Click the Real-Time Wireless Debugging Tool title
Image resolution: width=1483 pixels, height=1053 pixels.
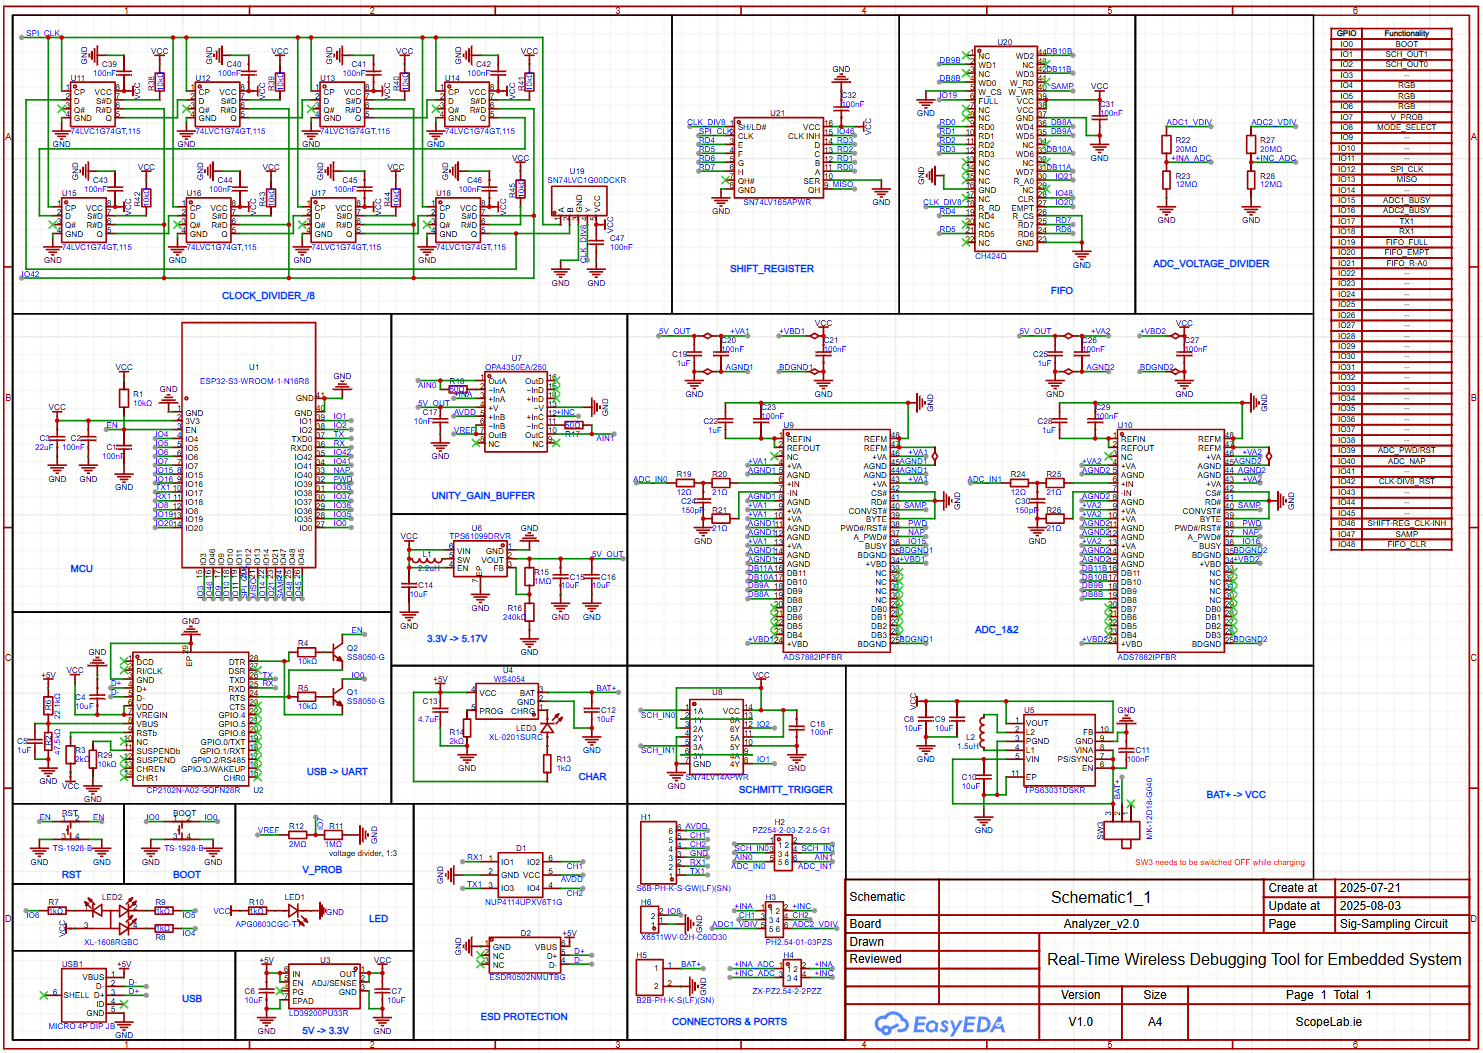pyautogui.click(x=1254, y=960)
